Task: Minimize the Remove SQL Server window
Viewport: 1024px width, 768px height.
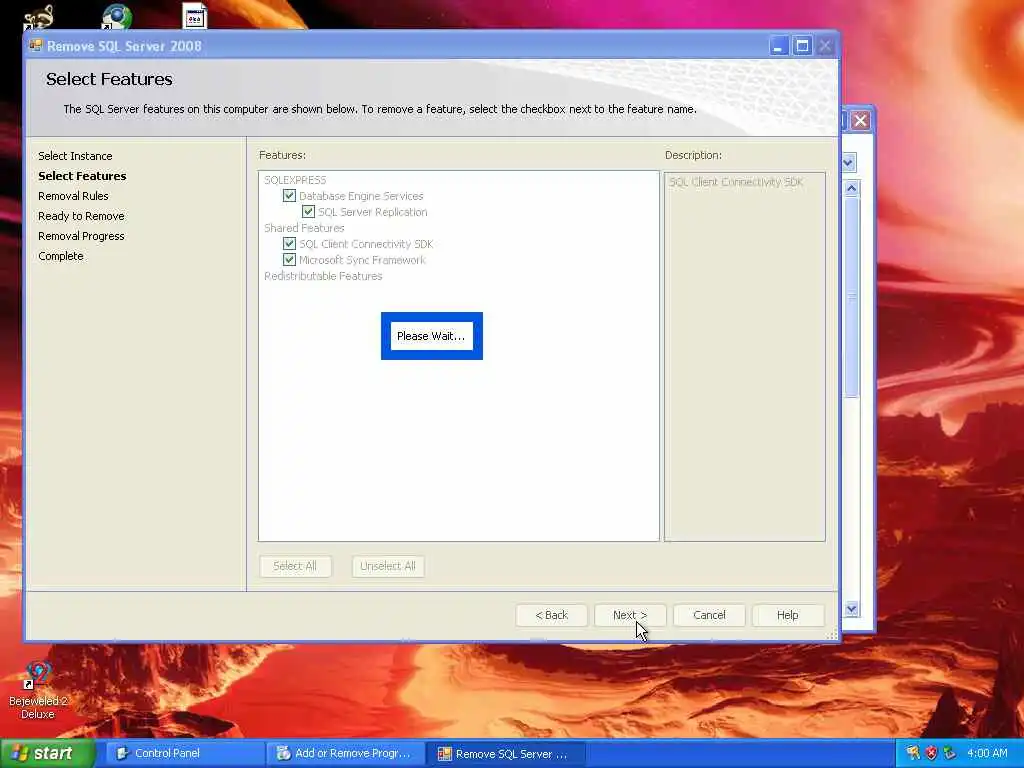Action: tap(778, 46)
